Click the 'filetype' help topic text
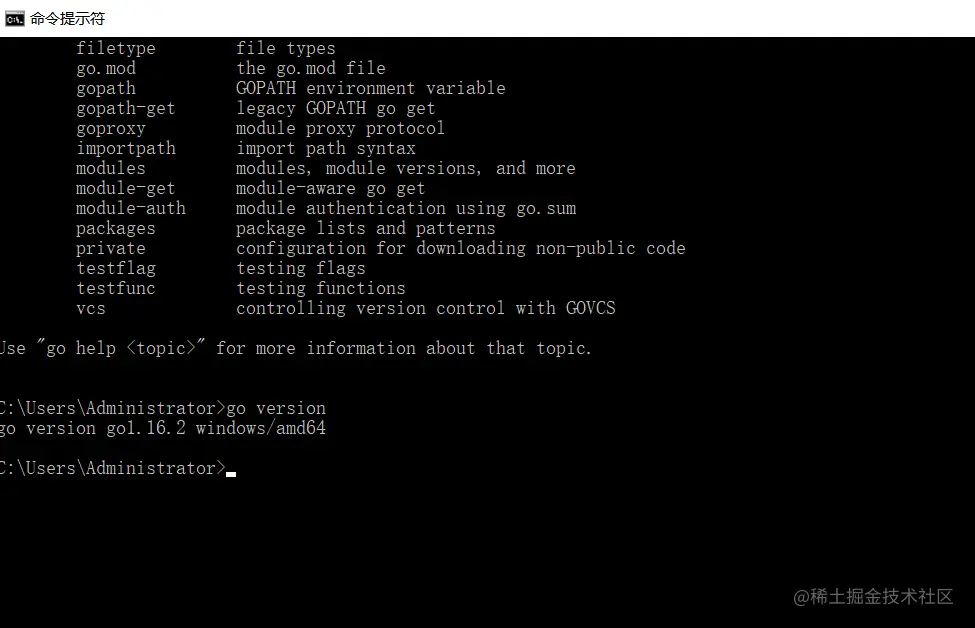Image resolution: width=975 pixels, height=628 pixels. (x=115, y=48)
